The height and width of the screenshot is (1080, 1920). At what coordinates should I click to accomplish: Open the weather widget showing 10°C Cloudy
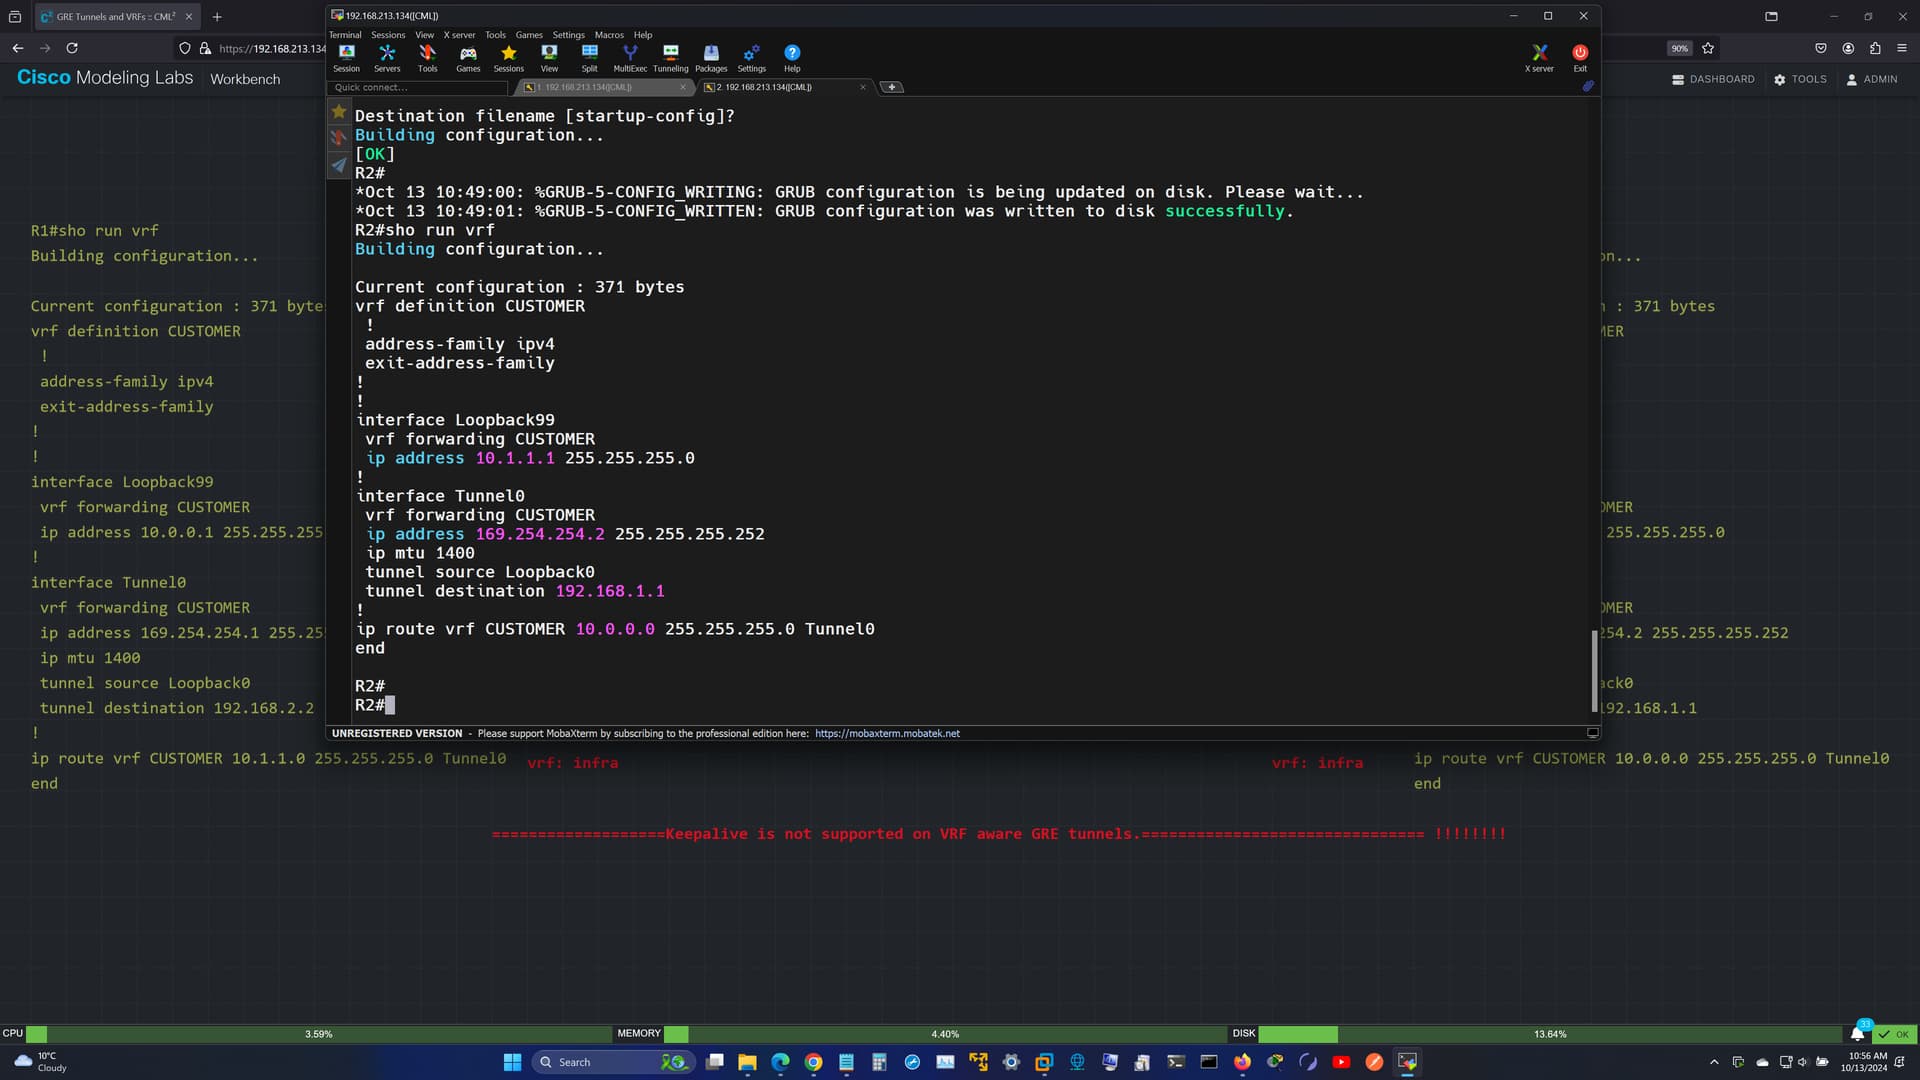[x=40, y=1062]
